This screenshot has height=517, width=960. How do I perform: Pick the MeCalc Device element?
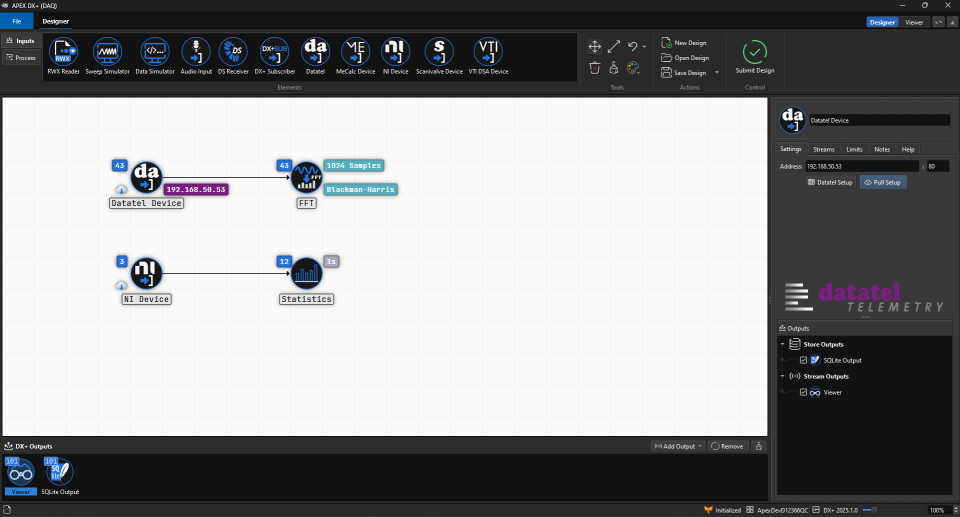click(355, 53)
